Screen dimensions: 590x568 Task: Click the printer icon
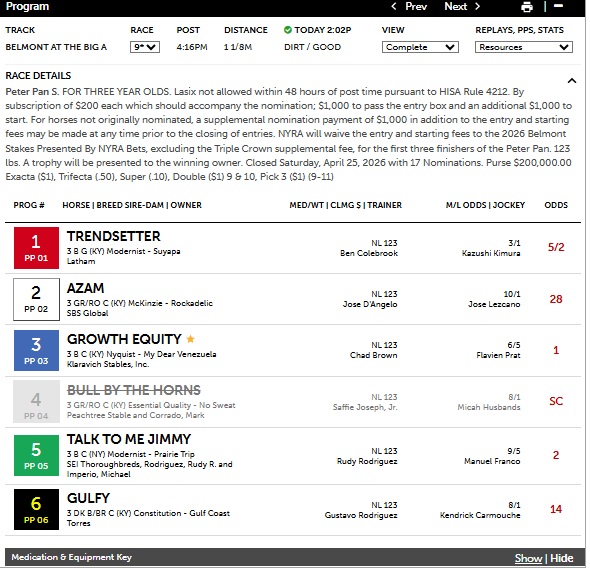point(526,7)
